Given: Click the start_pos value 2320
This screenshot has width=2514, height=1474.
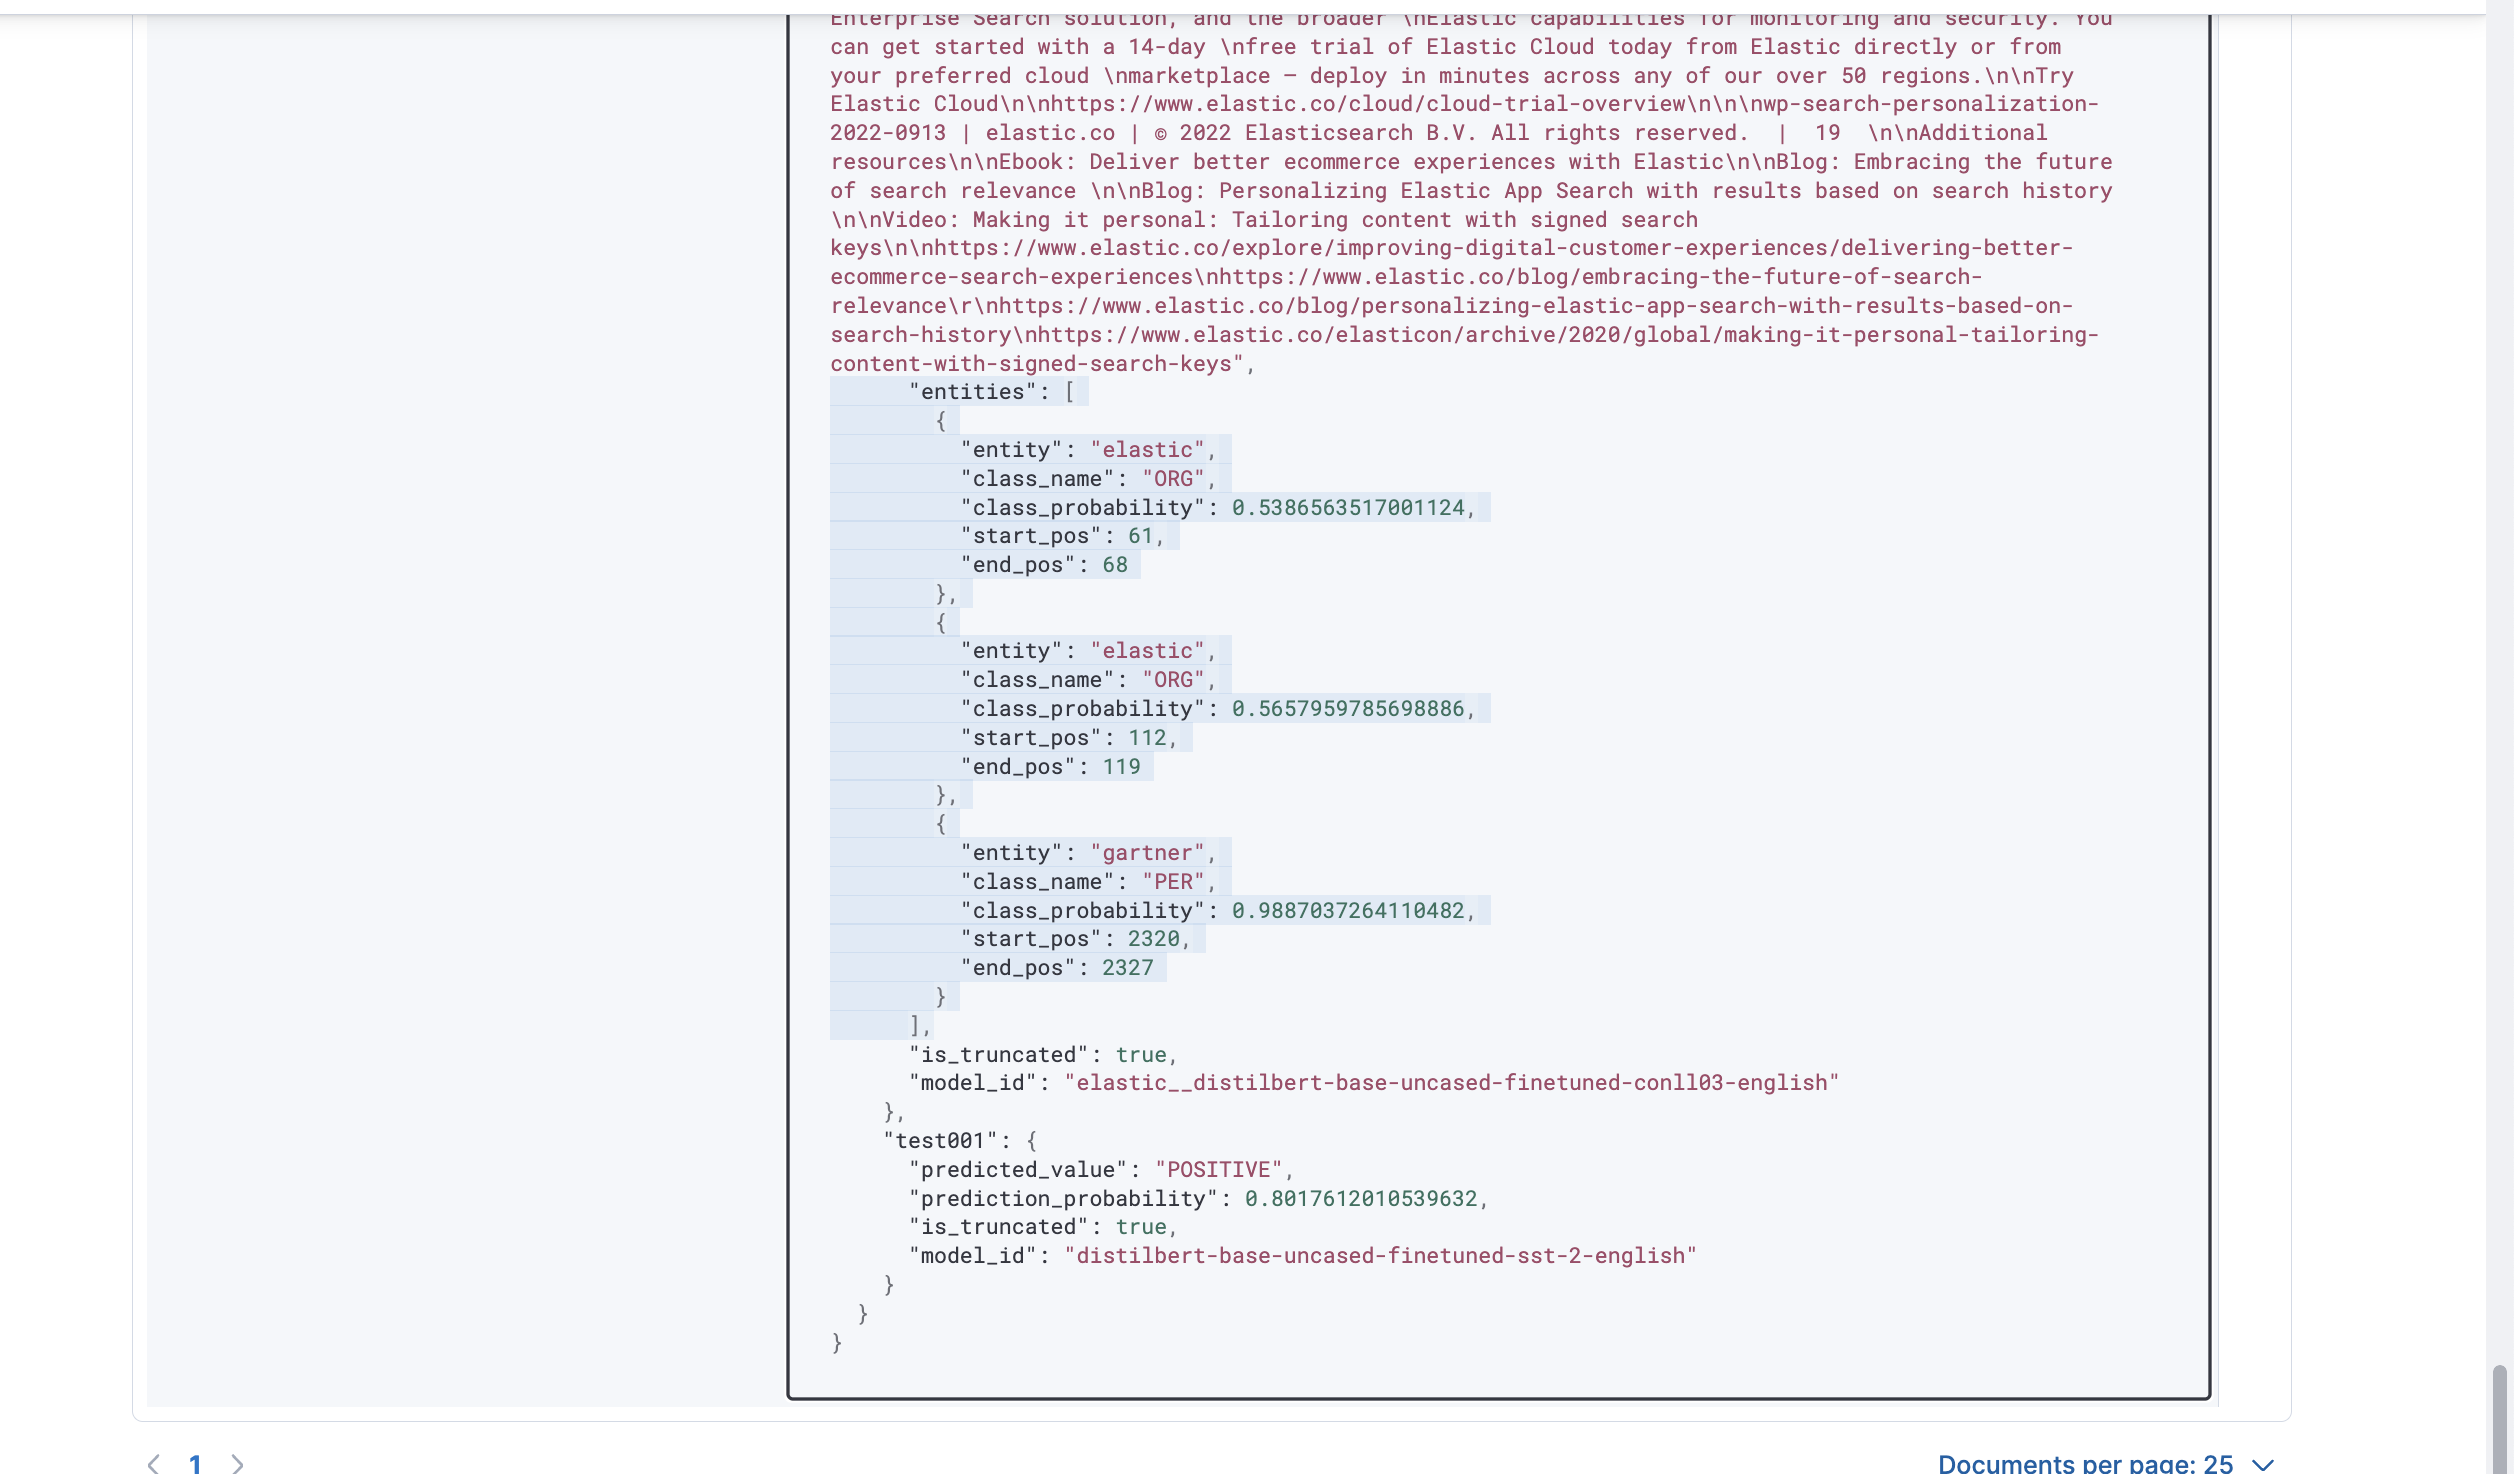Looking at the screenshot, I should point(1153,939).
